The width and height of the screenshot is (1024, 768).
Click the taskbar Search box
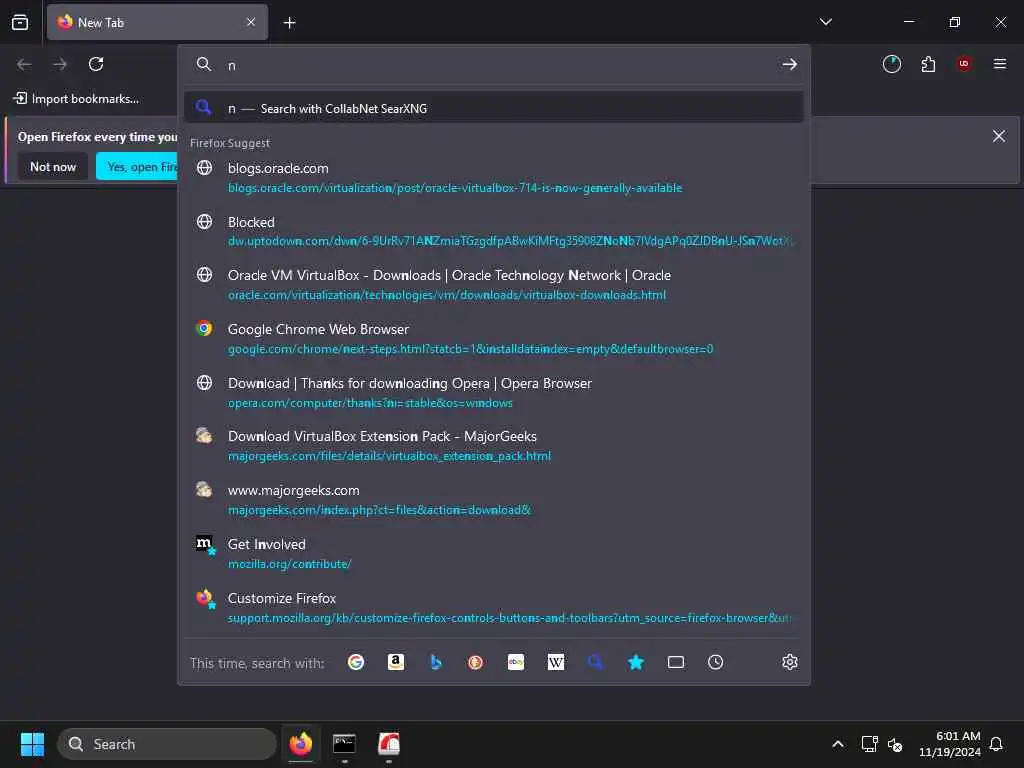[x=167, y=744]
